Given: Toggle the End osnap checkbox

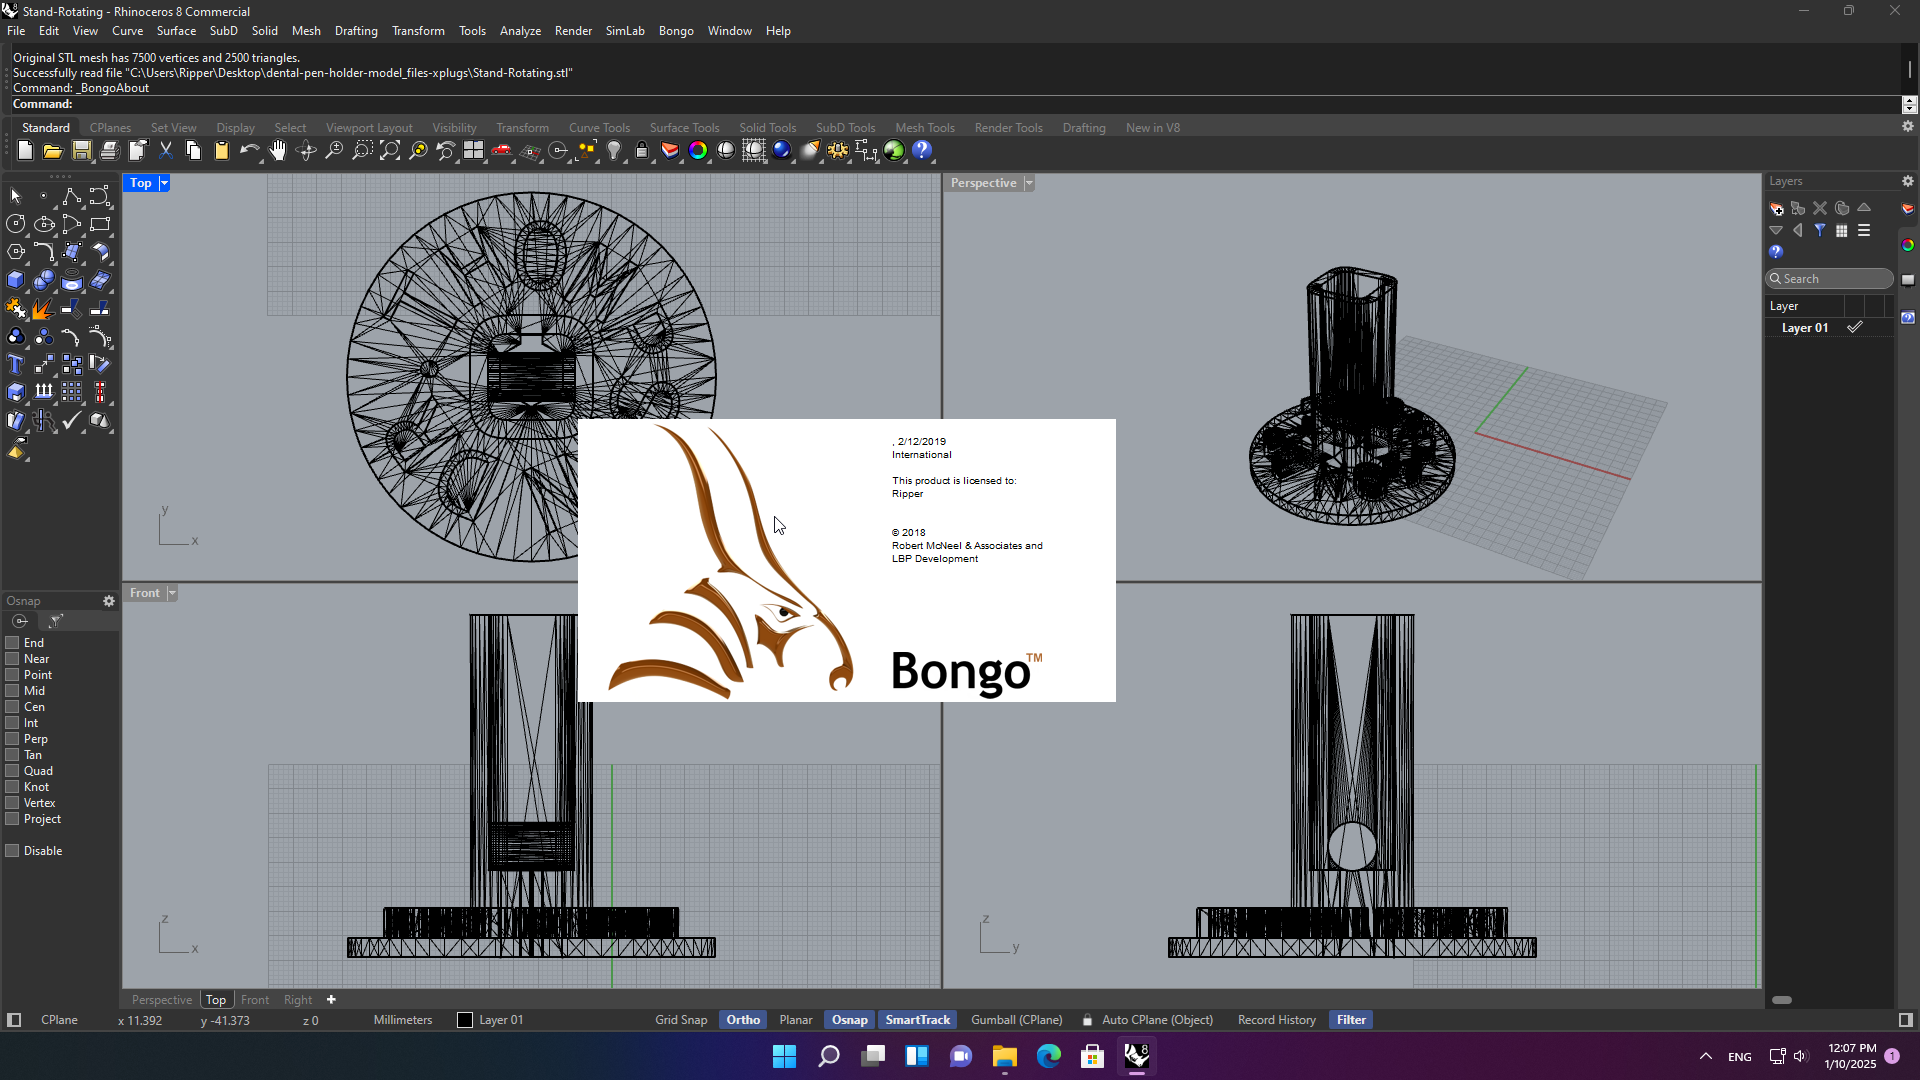Looking at the screenshot, I should 13,643.
